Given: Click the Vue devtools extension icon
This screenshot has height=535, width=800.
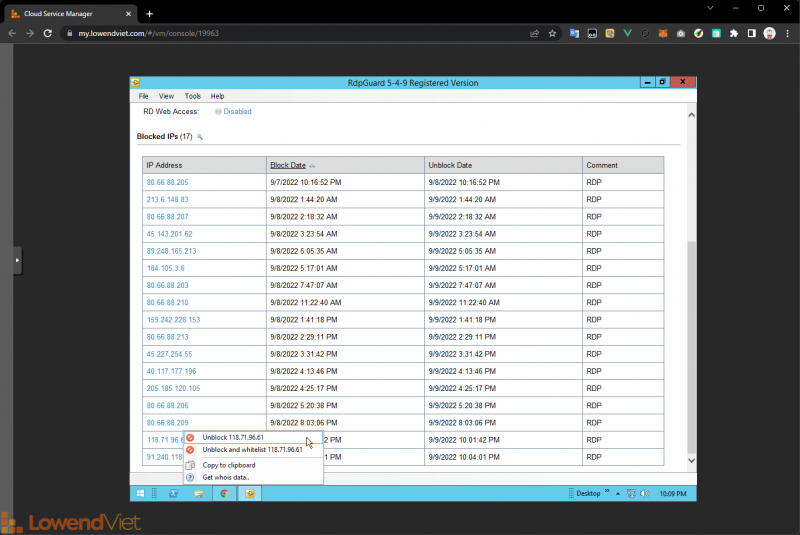Looking at the screenshot, I should tap(628, 33).
